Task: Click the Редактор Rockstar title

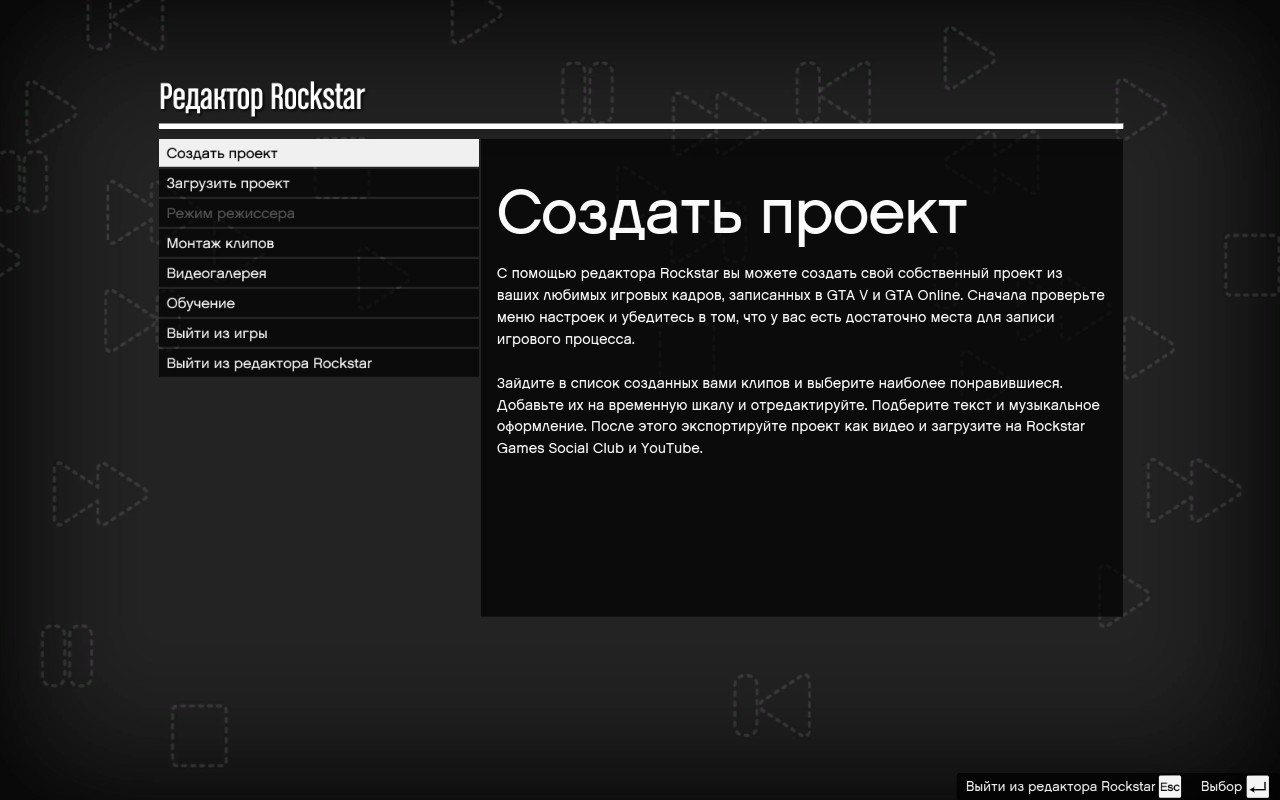Action: (x=262, y=97)
